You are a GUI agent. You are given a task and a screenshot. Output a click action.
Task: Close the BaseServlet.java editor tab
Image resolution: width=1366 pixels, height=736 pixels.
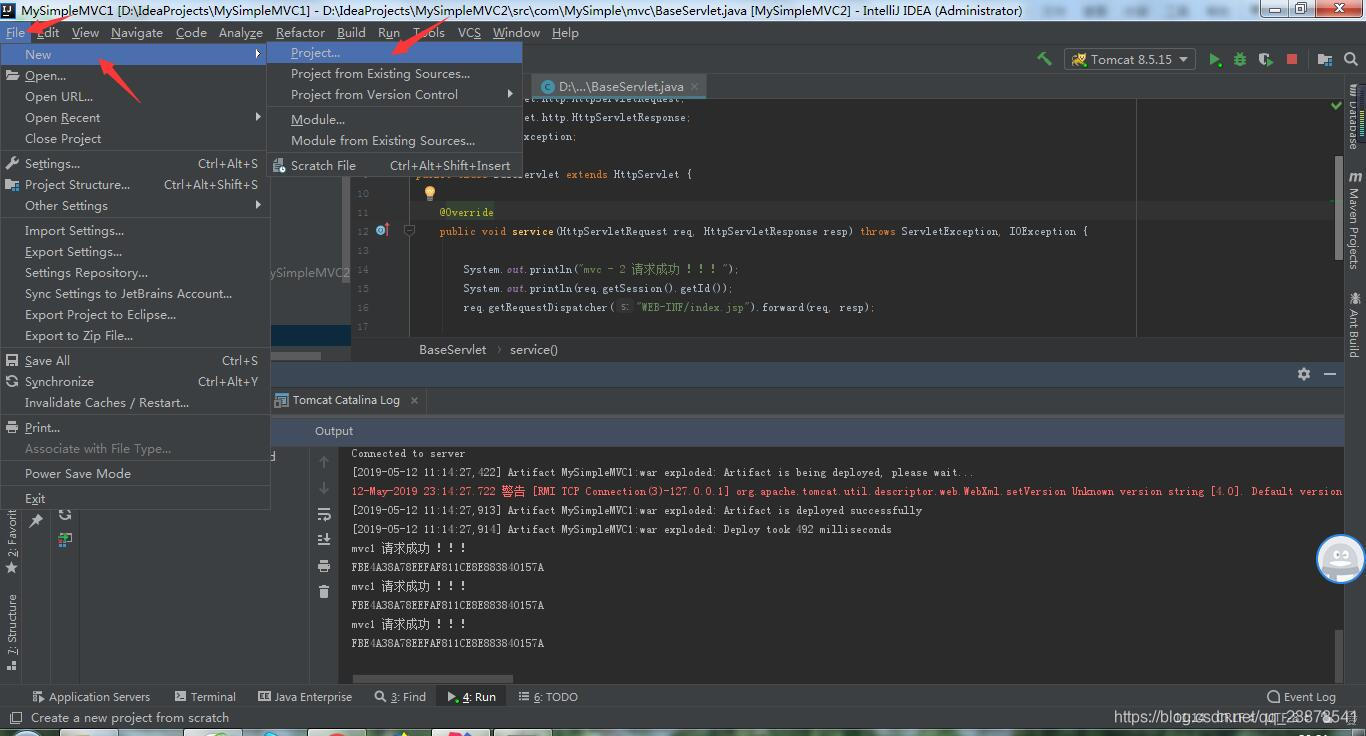[694, 87]
